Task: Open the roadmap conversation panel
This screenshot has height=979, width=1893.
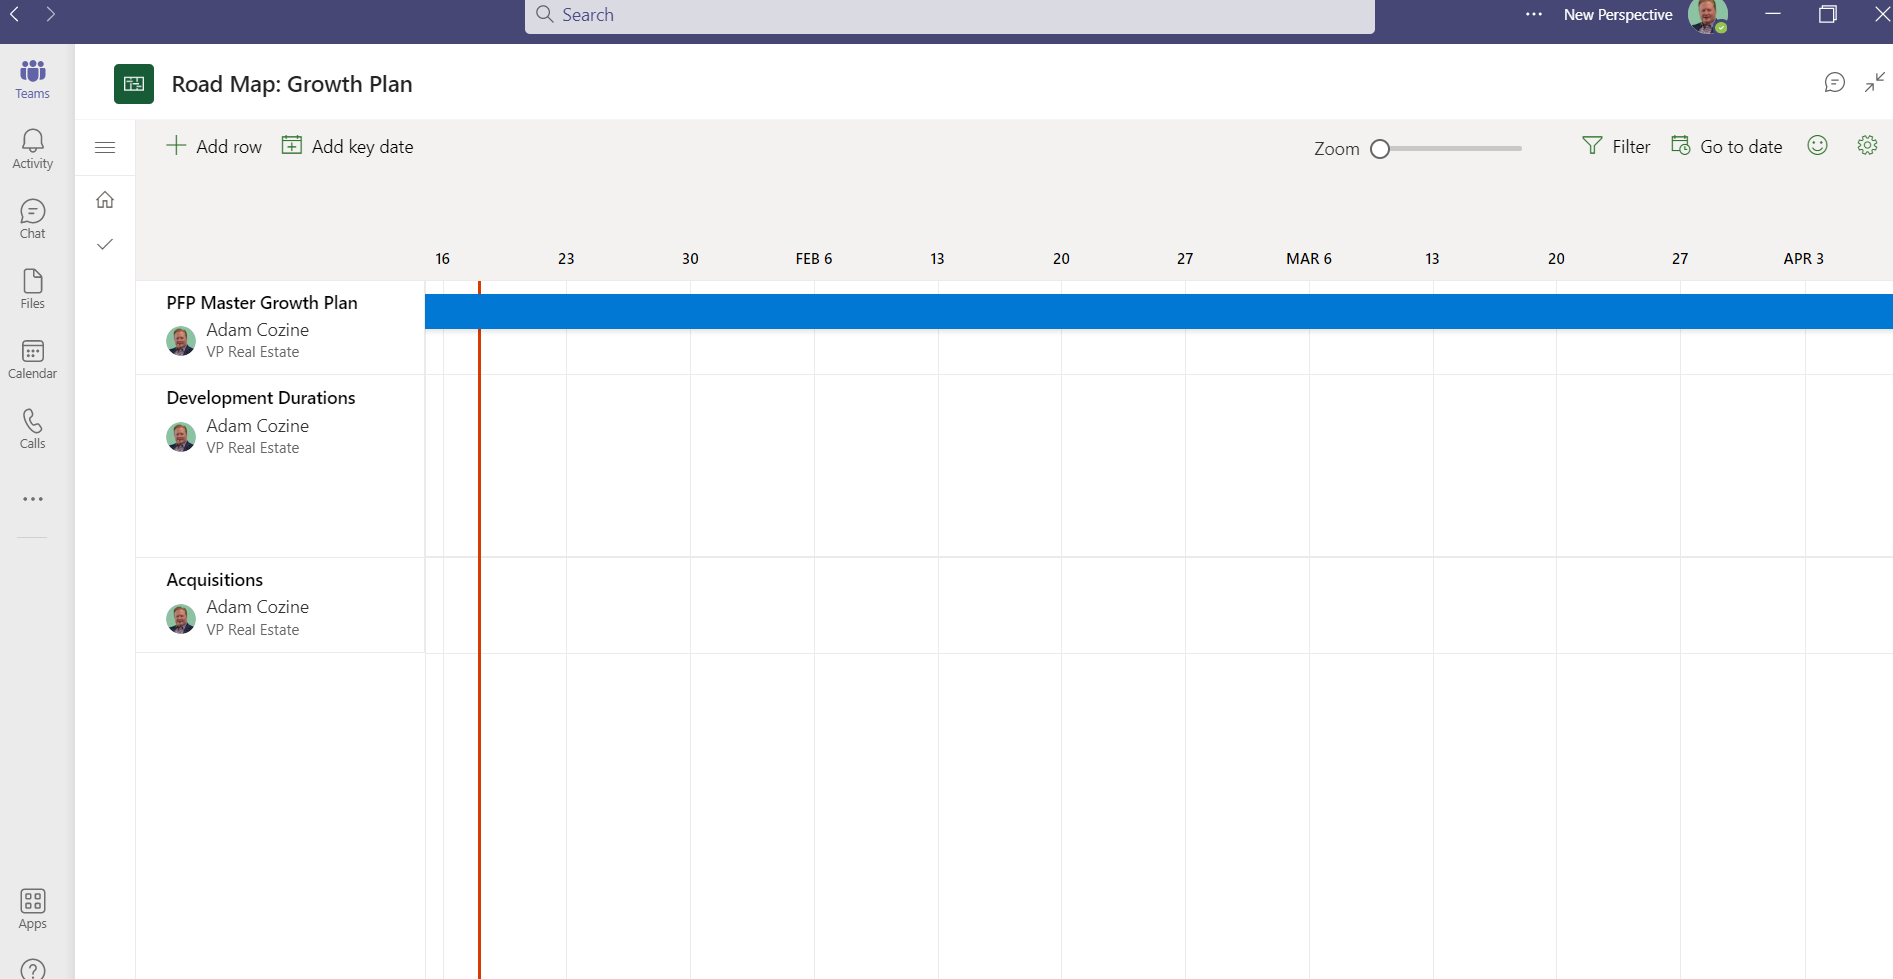Action: (x=1834, y=83)
